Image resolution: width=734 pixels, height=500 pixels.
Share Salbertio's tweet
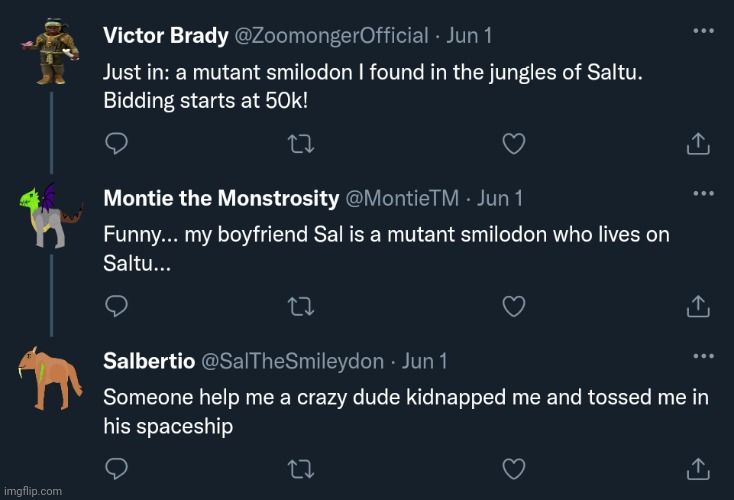pyautogui.click(x=698, y=467)
